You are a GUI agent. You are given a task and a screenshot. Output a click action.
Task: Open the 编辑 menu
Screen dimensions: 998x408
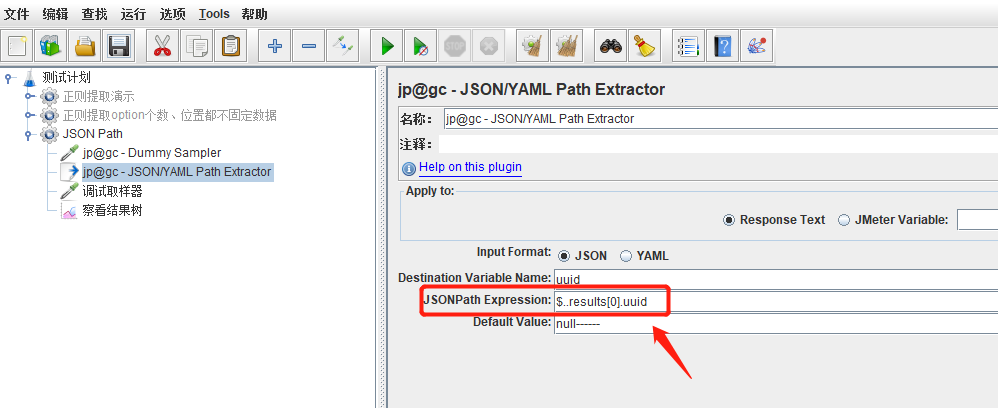pyautogui.click(x=55, y=14)
